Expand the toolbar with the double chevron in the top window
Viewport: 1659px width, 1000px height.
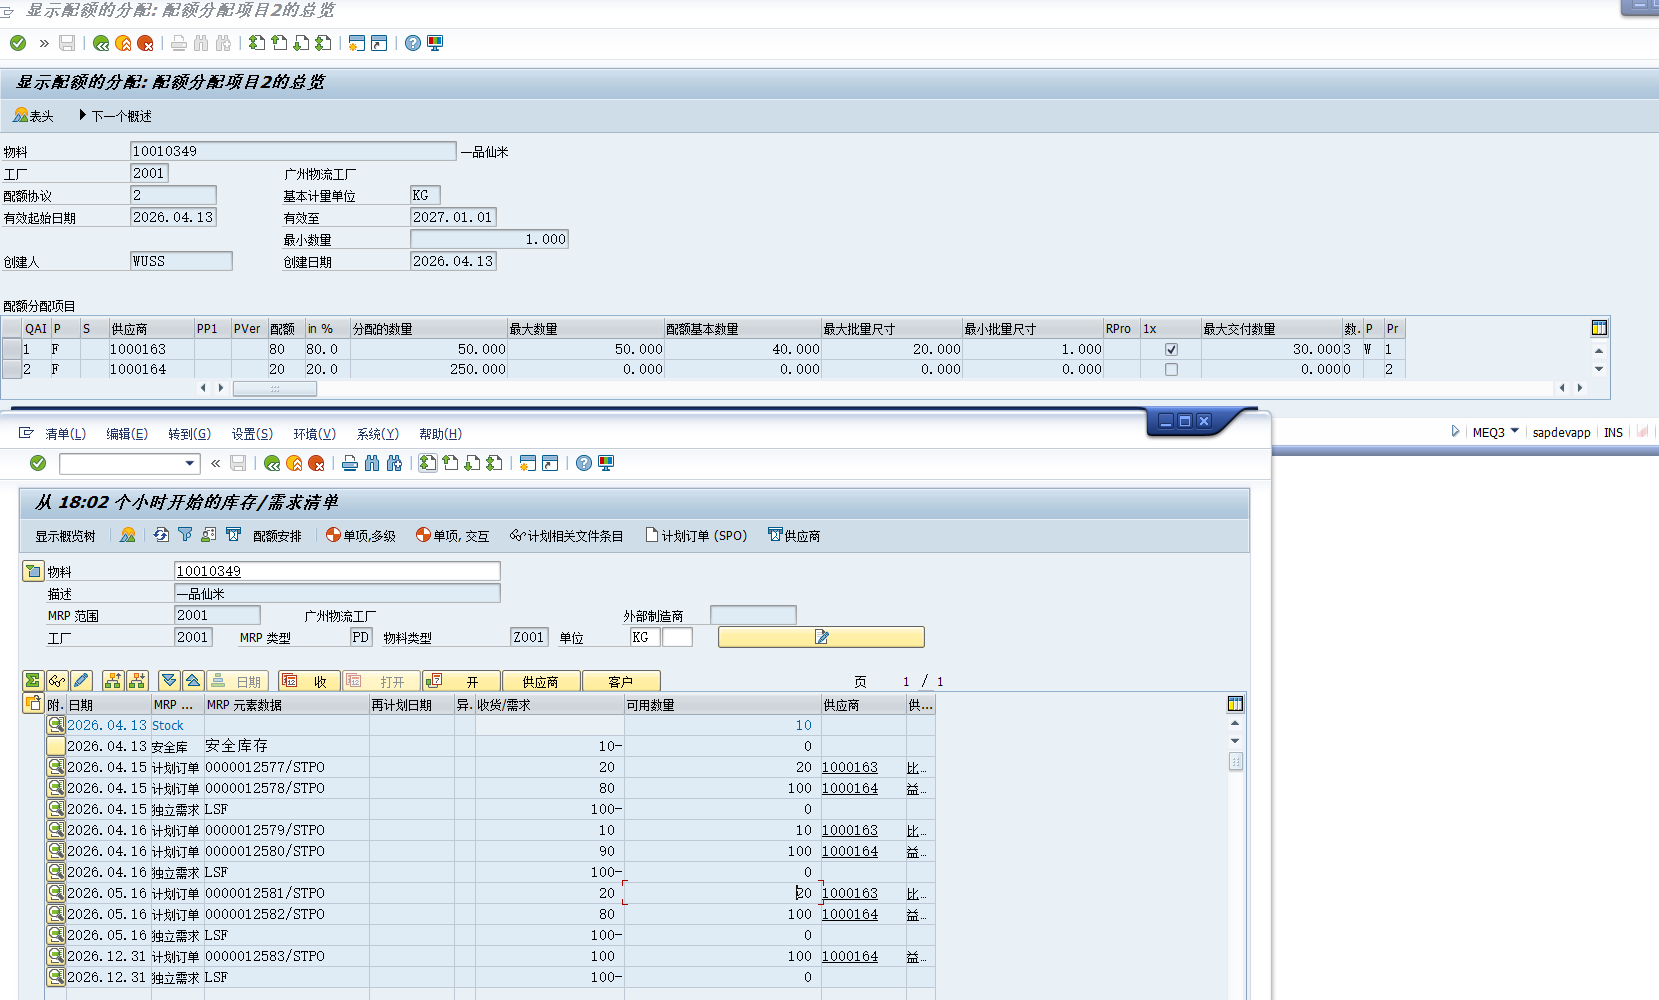(x=44, y=43)
